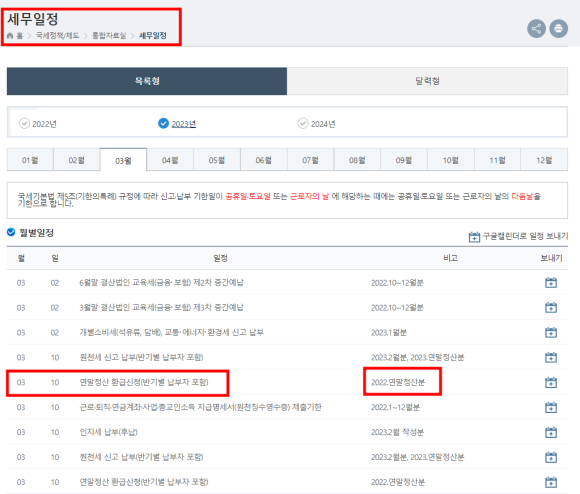Select the 2023년 year option

tap(177, 124)
